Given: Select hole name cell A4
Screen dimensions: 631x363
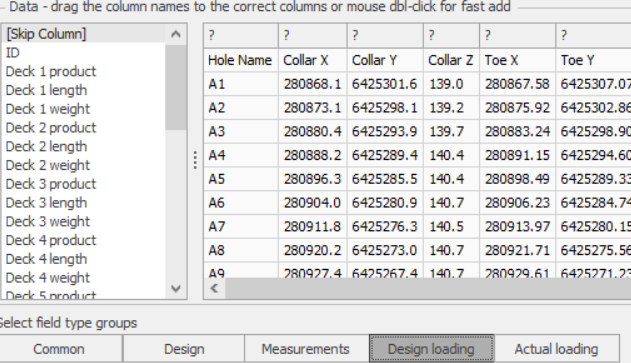Looking at the screenshot, I should tap(241, 155).
